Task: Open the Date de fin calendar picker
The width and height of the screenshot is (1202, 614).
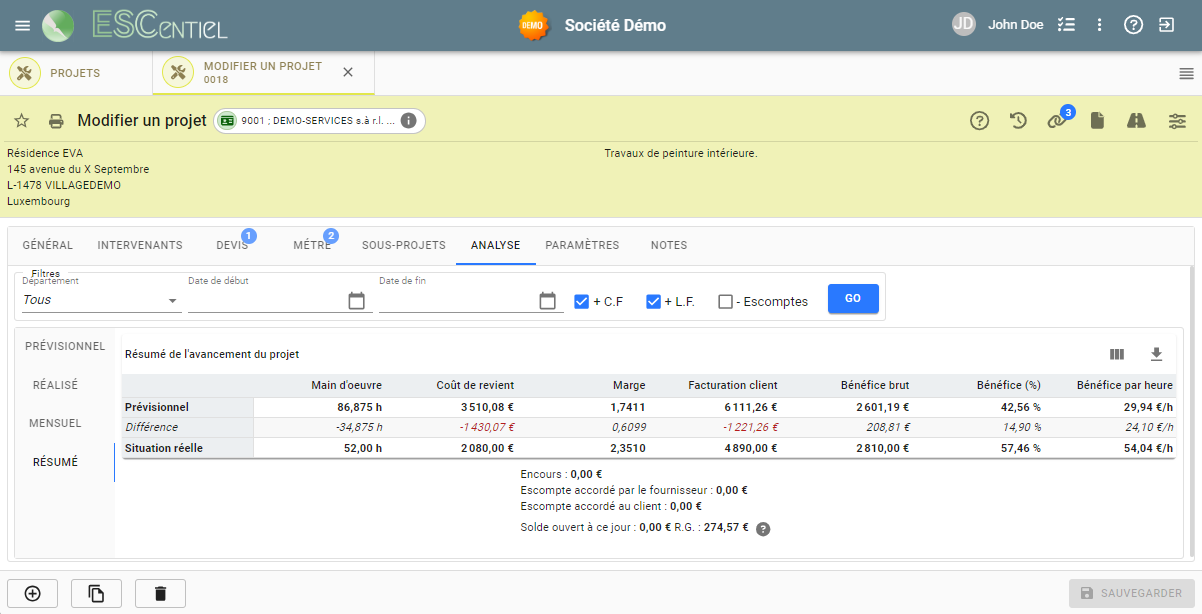Action: click(x=547, y=301)
